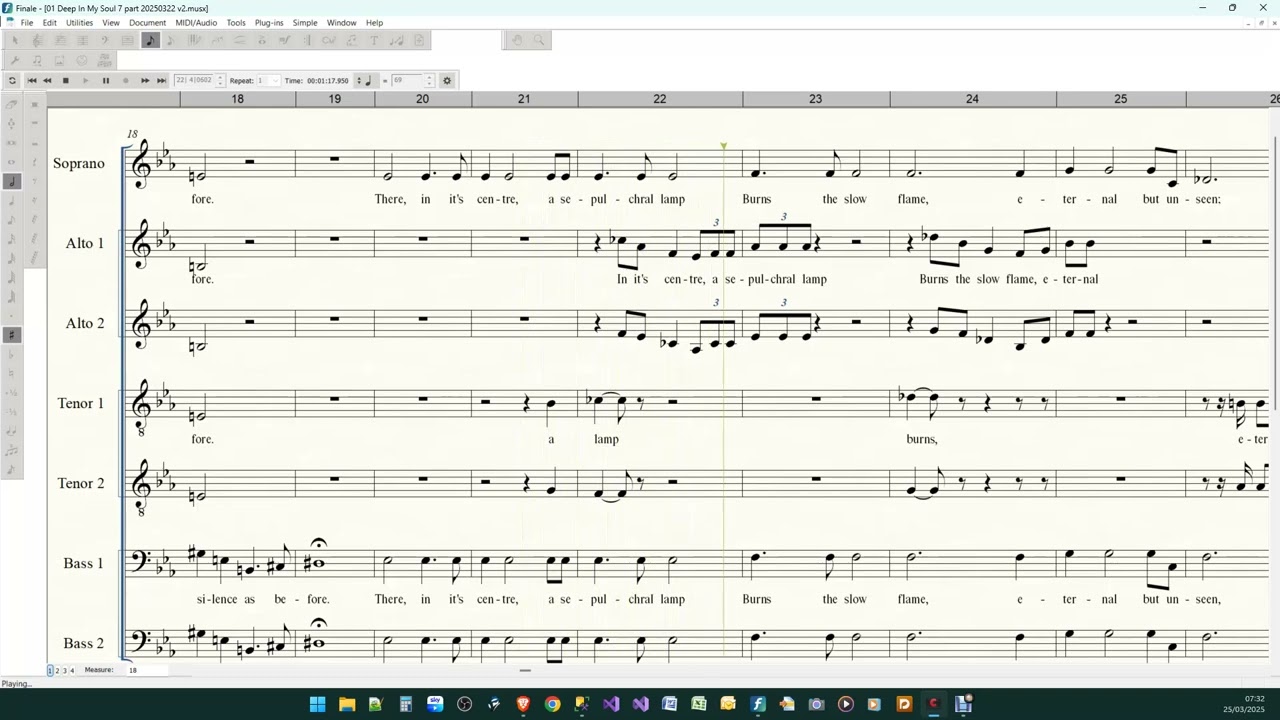Open the Utilities menu
Image resolution: width=1280 pixels, height=720 pixels.
point(79,22)
